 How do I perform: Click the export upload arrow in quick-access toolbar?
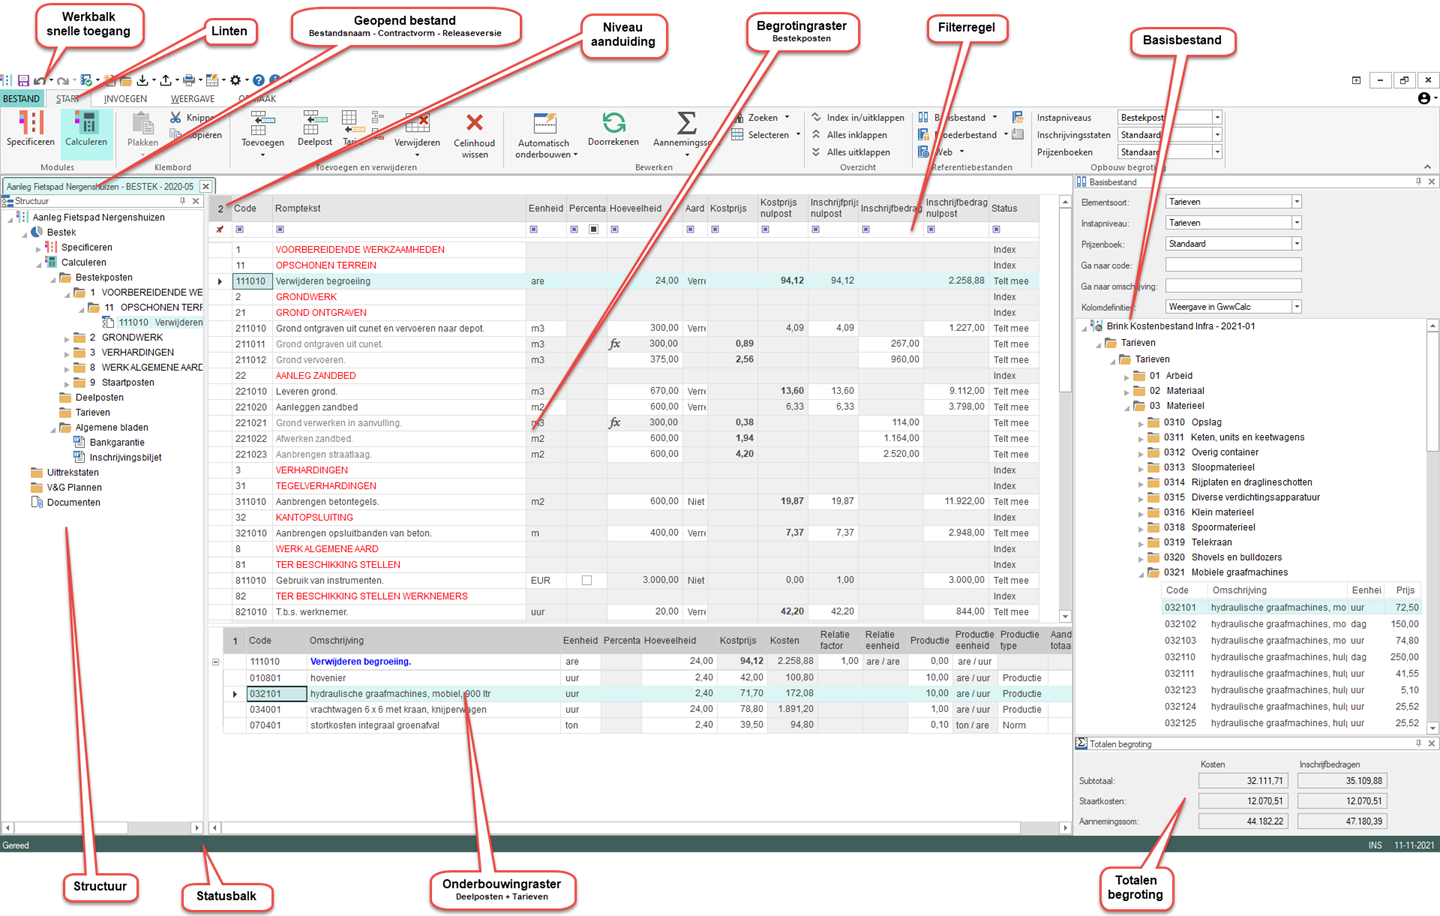point(165,80)
